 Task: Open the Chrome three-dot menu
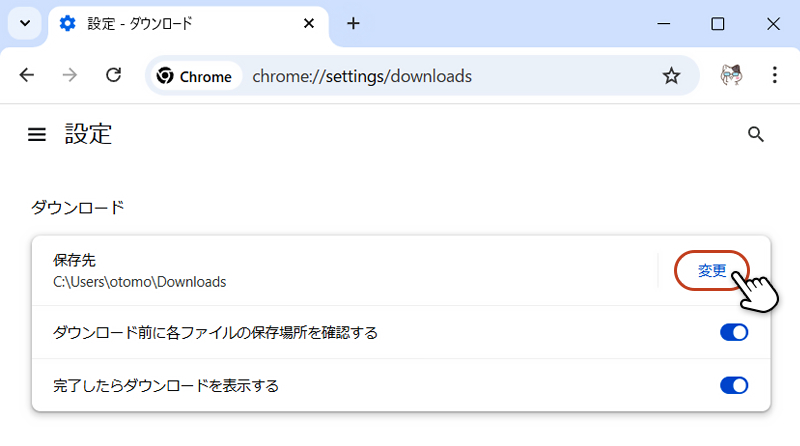pos(774,76)
